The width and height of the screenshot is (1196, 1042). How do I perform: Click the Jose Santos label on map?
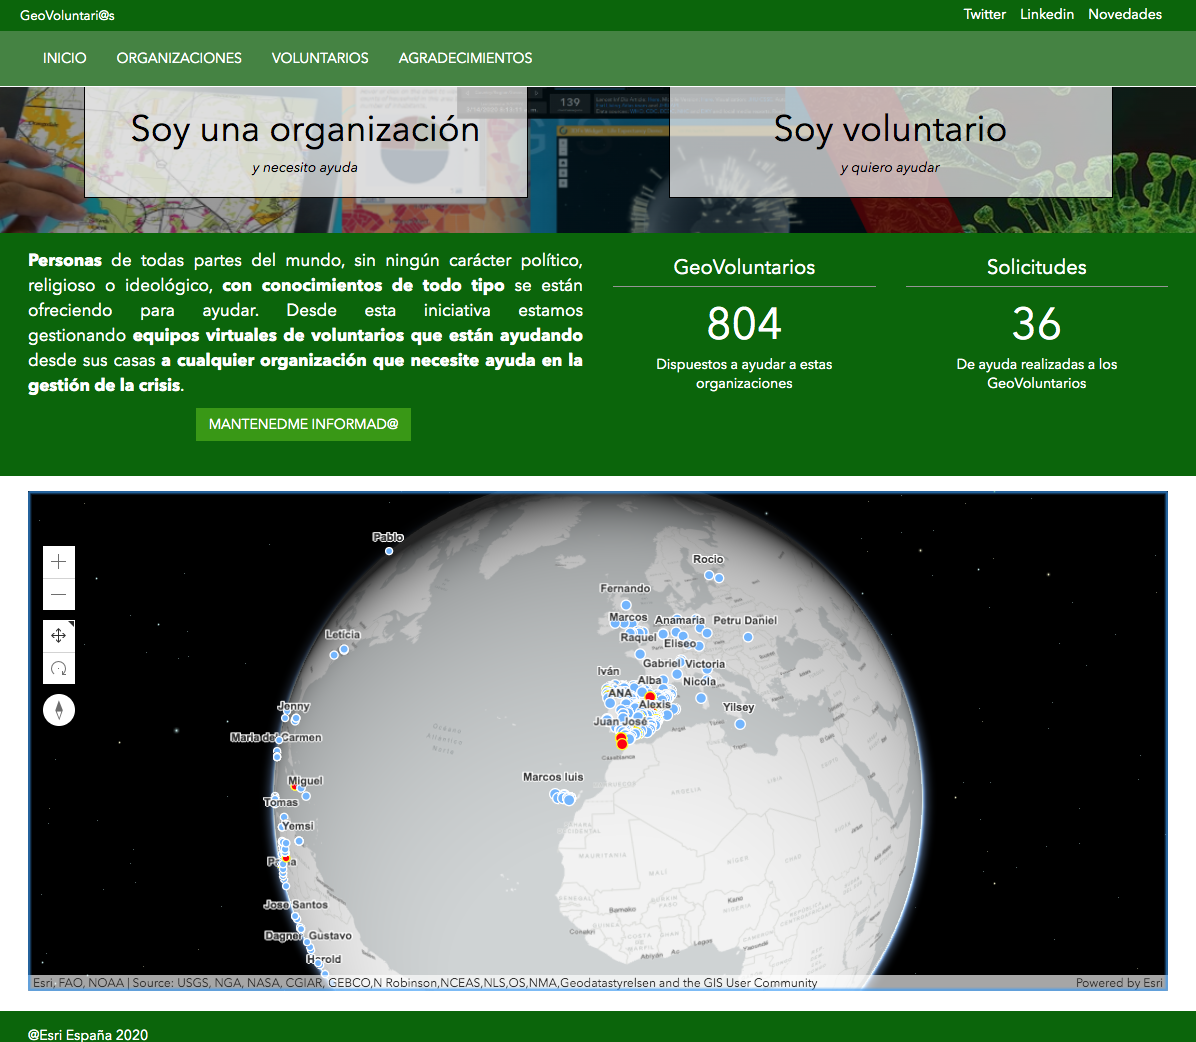[x=295, y=905]
